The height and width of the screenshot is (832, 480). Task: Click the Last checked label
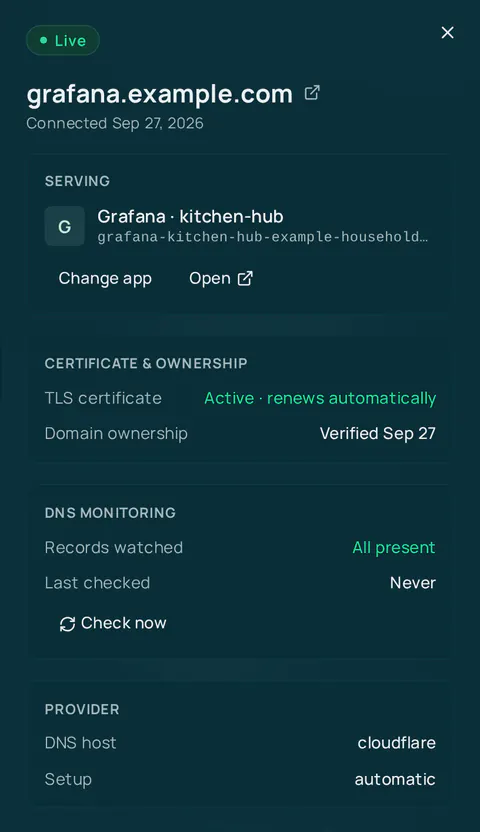pos(98,583)
